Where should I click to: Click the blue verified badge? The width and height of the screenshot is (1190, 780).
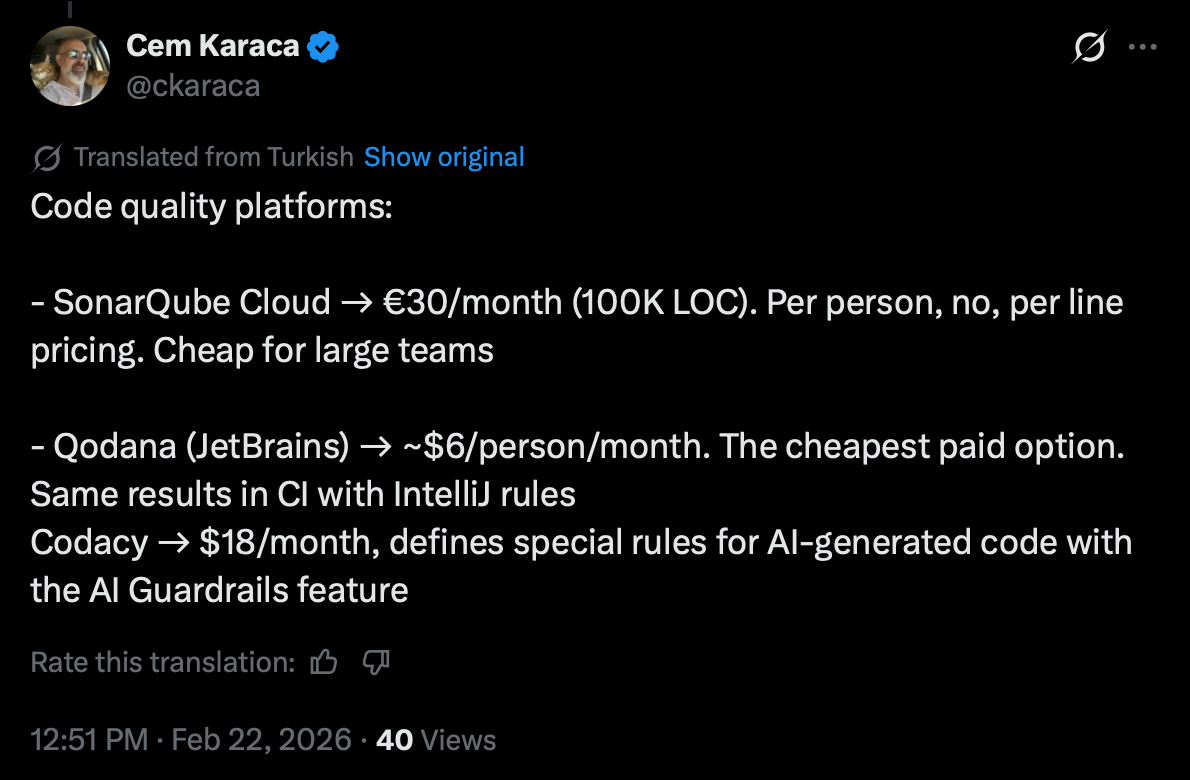323,47
